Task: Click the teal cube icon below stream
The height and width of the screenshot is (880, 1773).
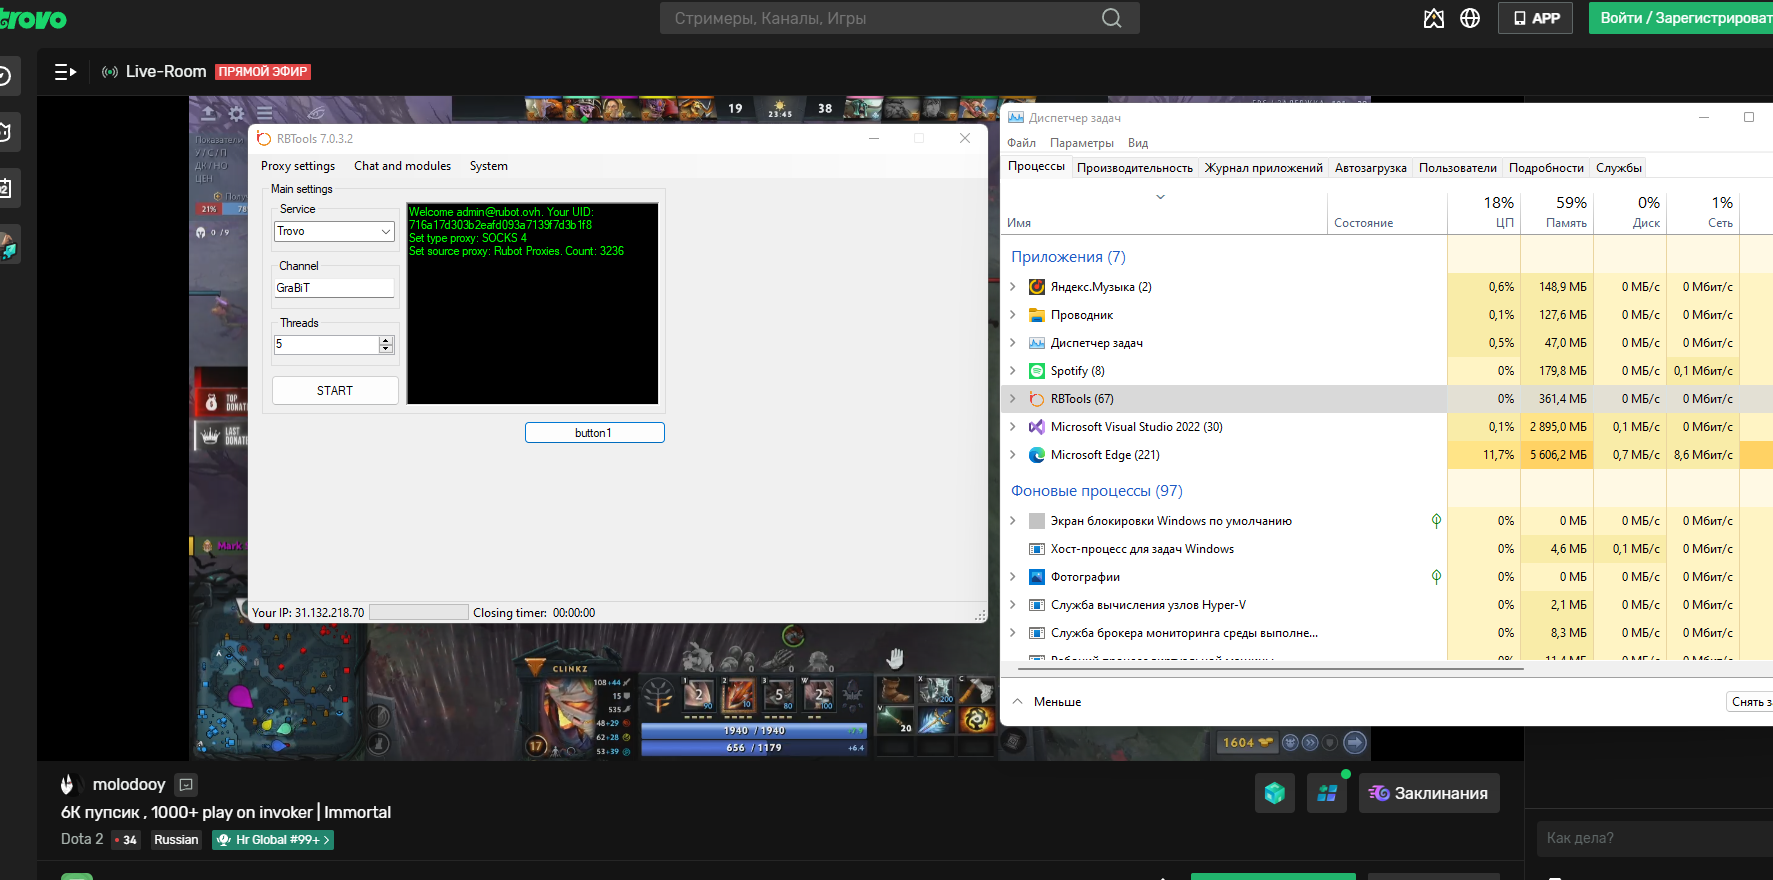Action: (x=1274, y=793)
